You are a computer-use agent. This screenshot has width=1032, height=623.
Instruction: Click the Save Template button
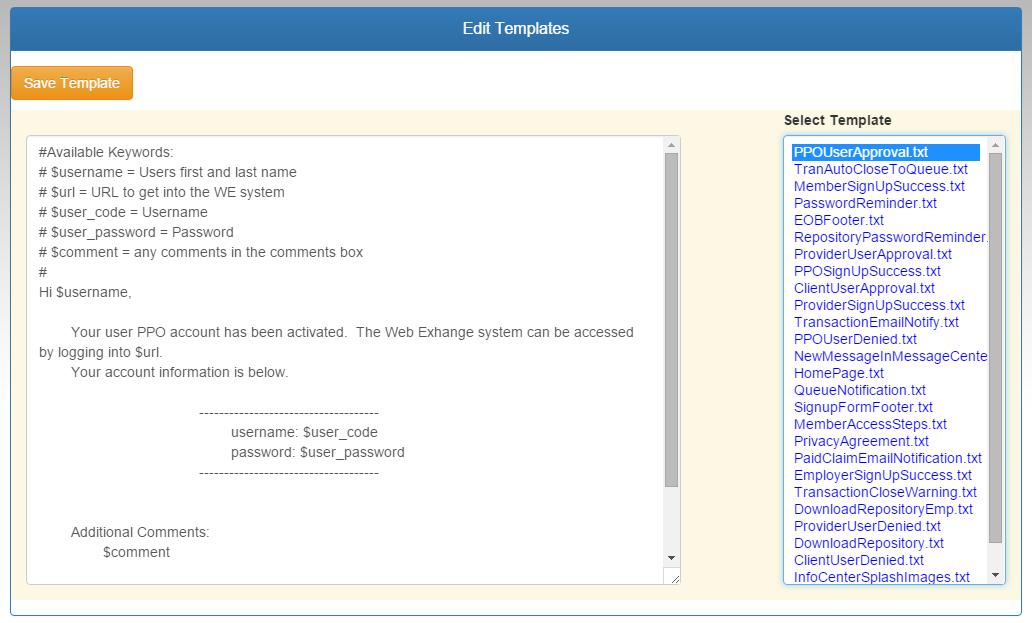coord(72,83)
